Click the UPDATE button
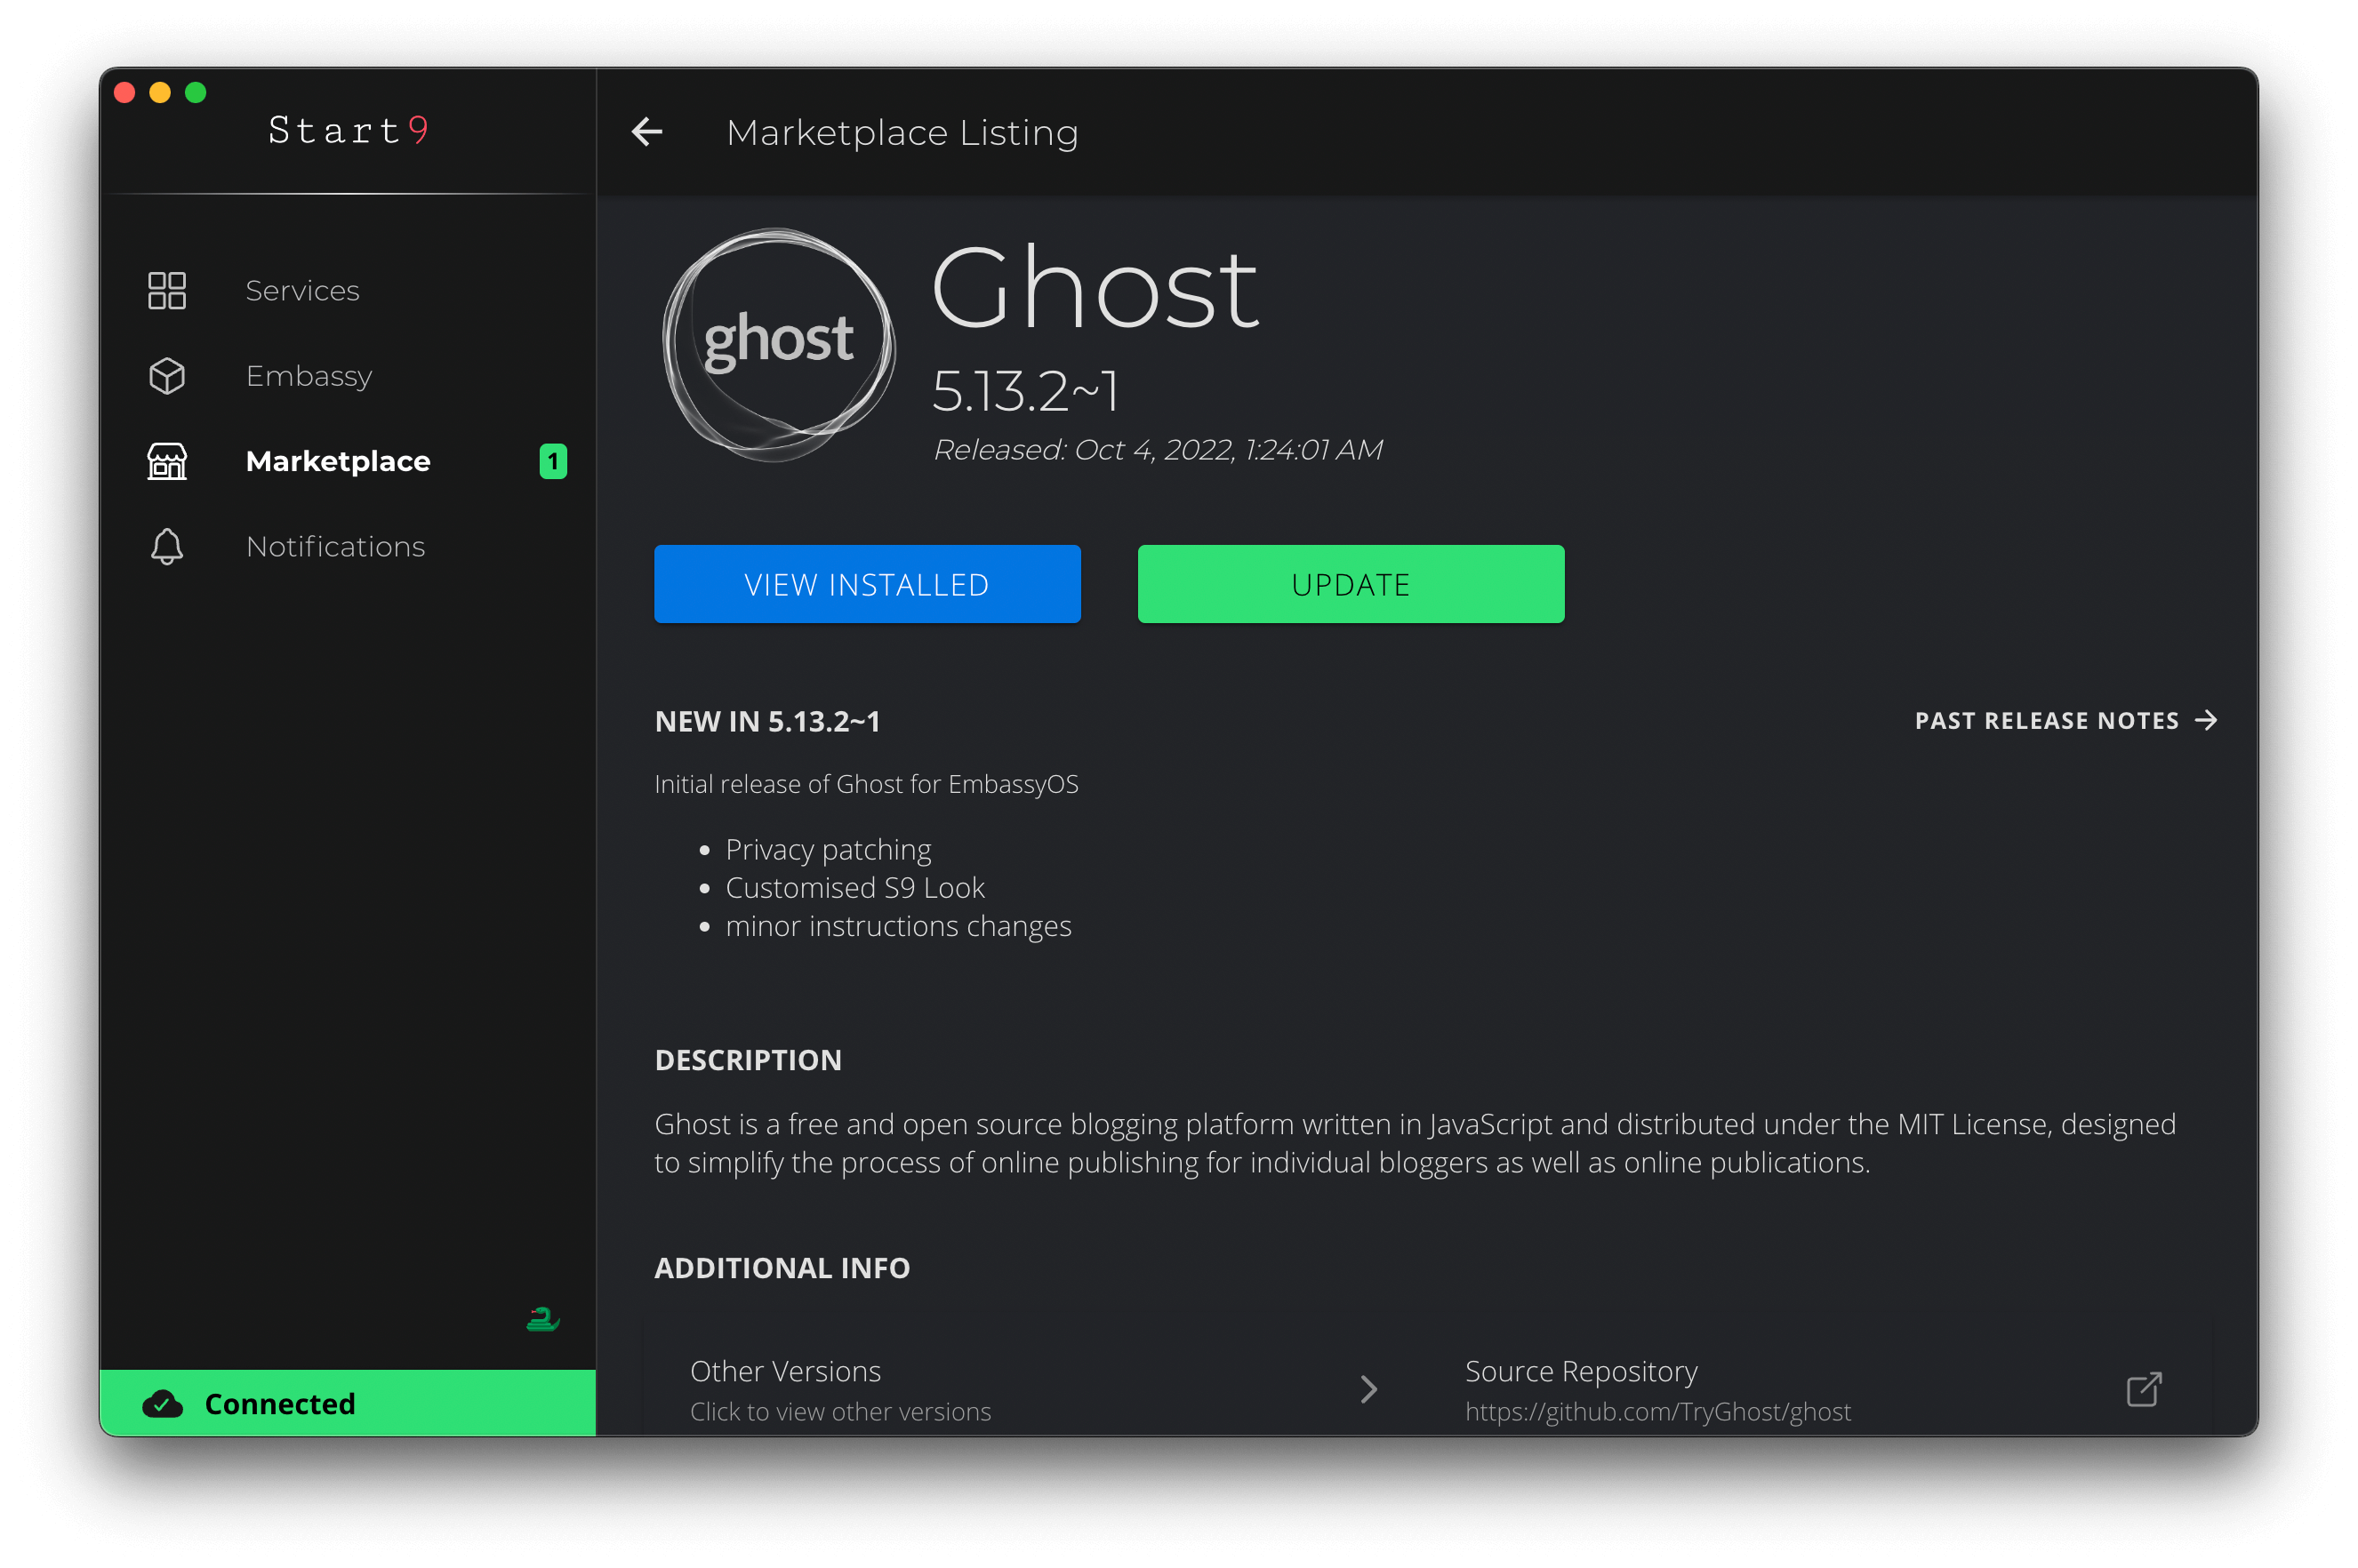Screen dimensions: 2358x1568 [1349, 584]
